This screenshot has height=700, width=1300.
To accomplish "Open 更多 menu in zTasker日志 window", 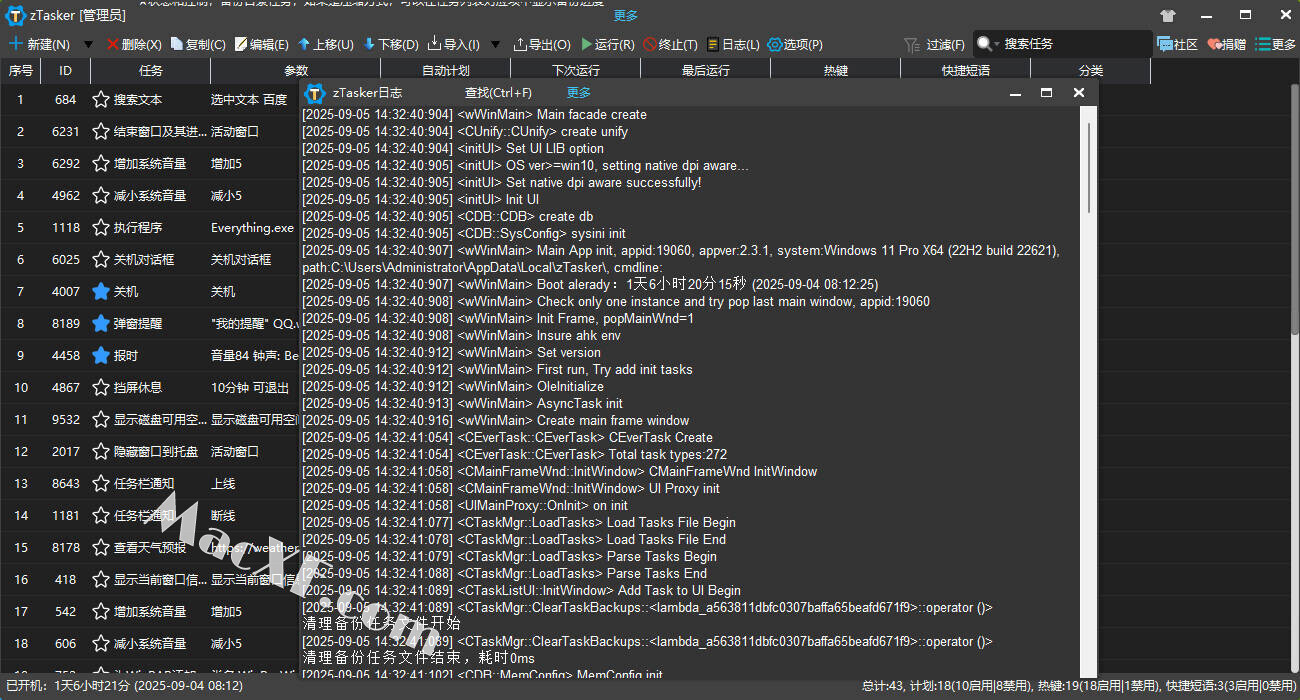I will (x=579, y=93).
